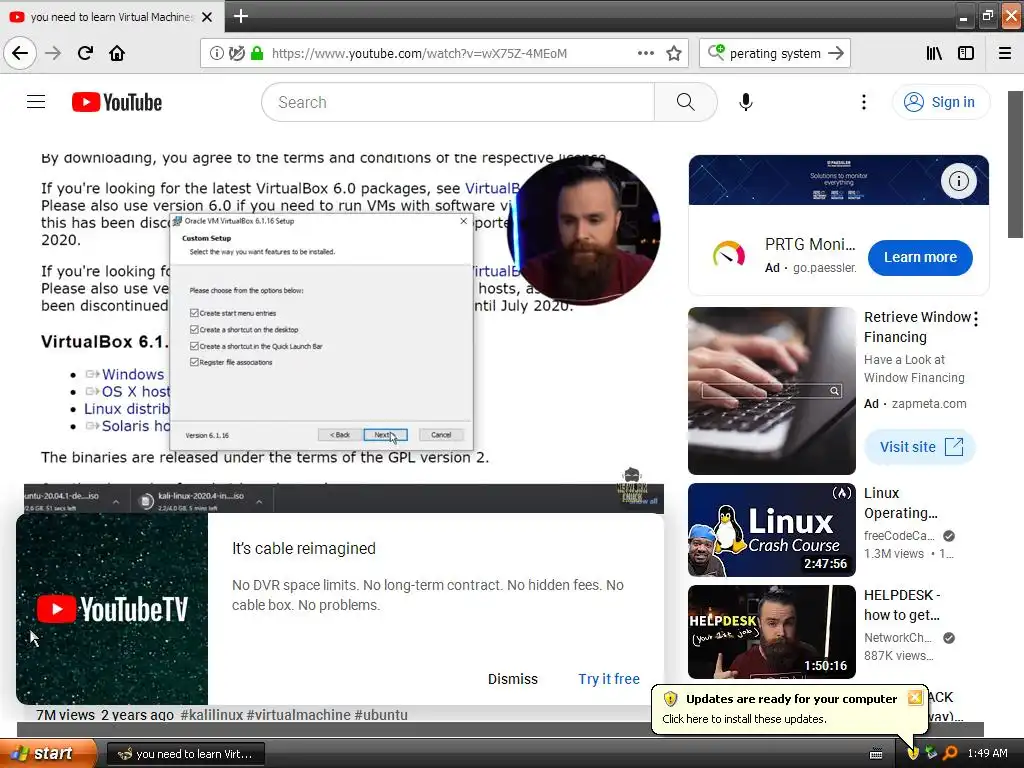Open the Firefox hamburger menu

pyautogui.click(x=1005, y=54)
